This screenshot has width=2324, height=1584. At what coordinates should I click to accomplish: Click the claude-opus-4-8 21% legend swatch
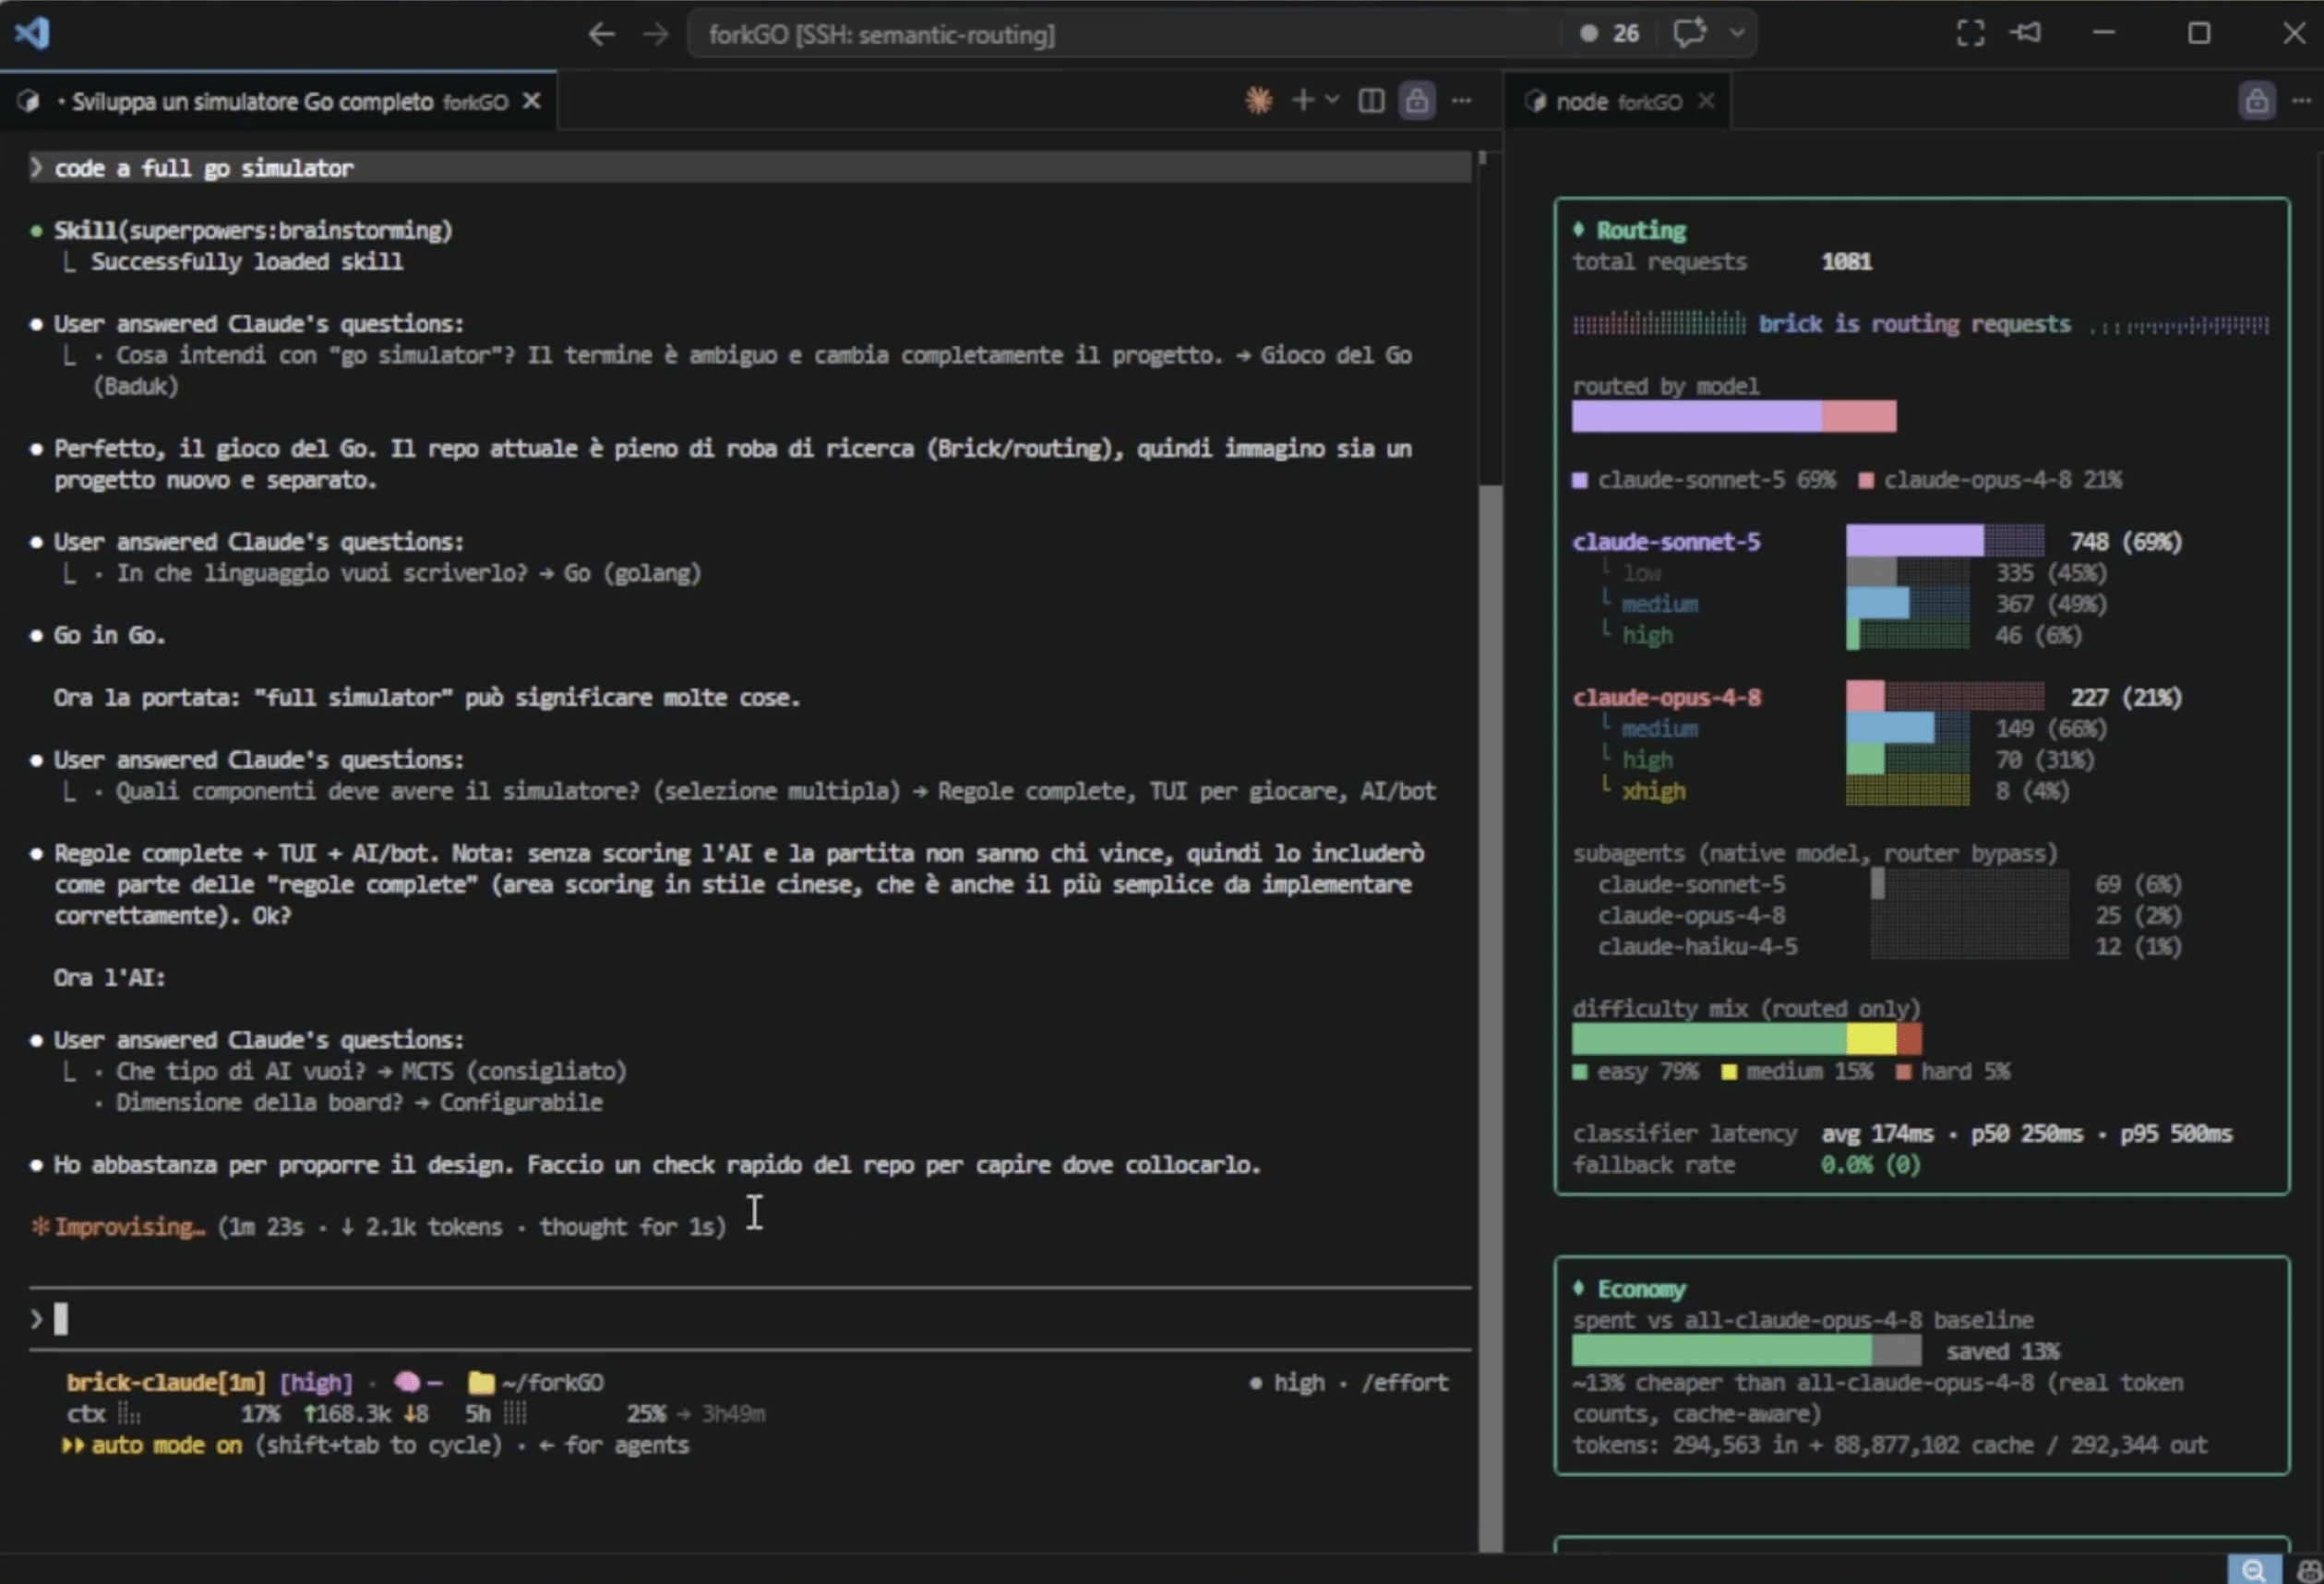(x=1866, y=481)
